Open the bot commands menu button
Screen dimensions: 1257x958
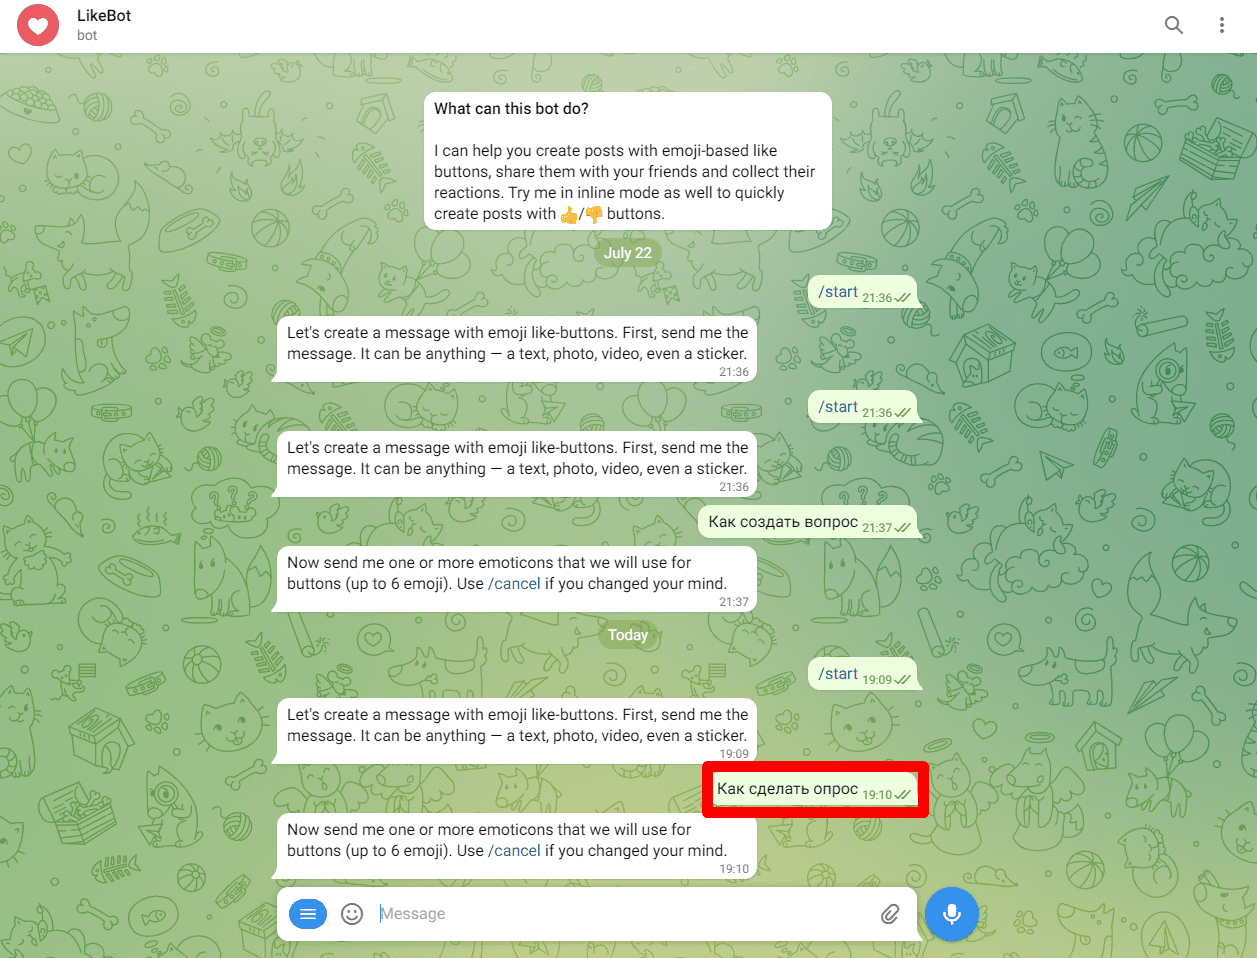(x=308, y=914)
